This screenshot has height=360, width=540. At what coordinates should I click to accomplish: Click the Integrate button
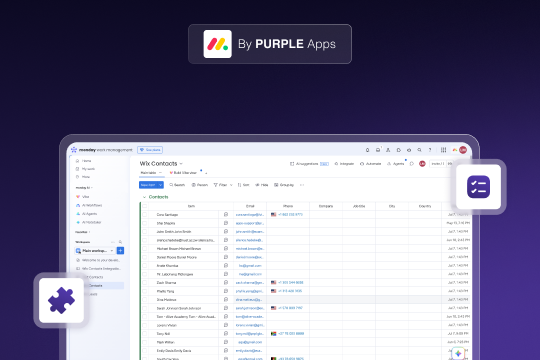[344, 164]
